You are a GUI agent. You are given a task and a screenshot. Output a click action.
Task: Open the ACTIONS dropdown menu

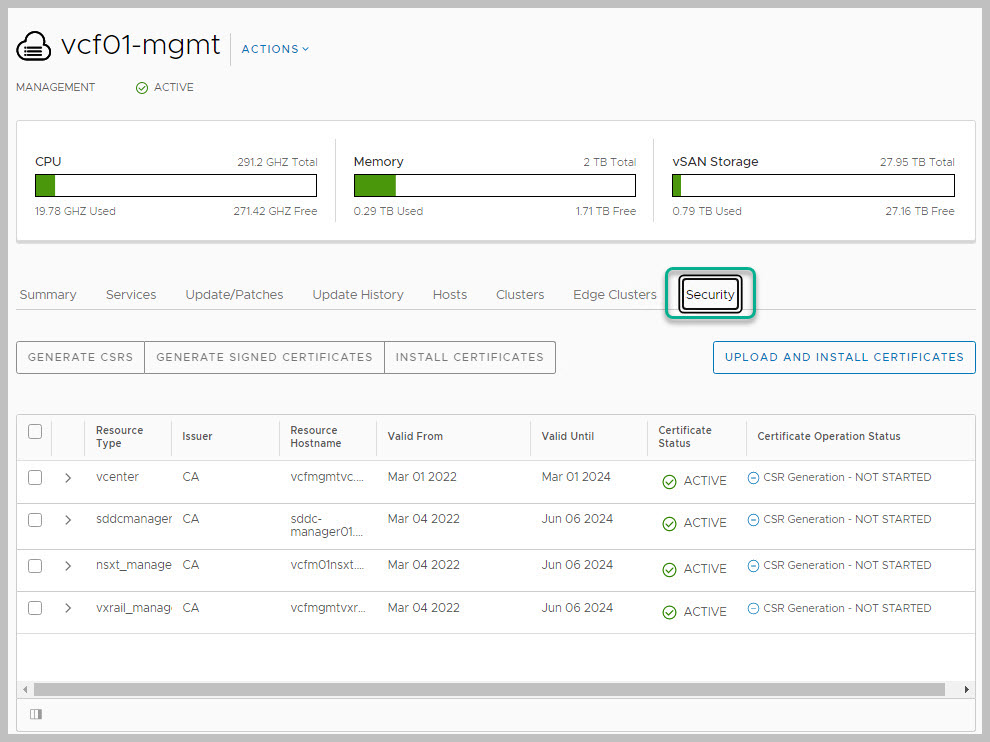click(x=275, y=49)
